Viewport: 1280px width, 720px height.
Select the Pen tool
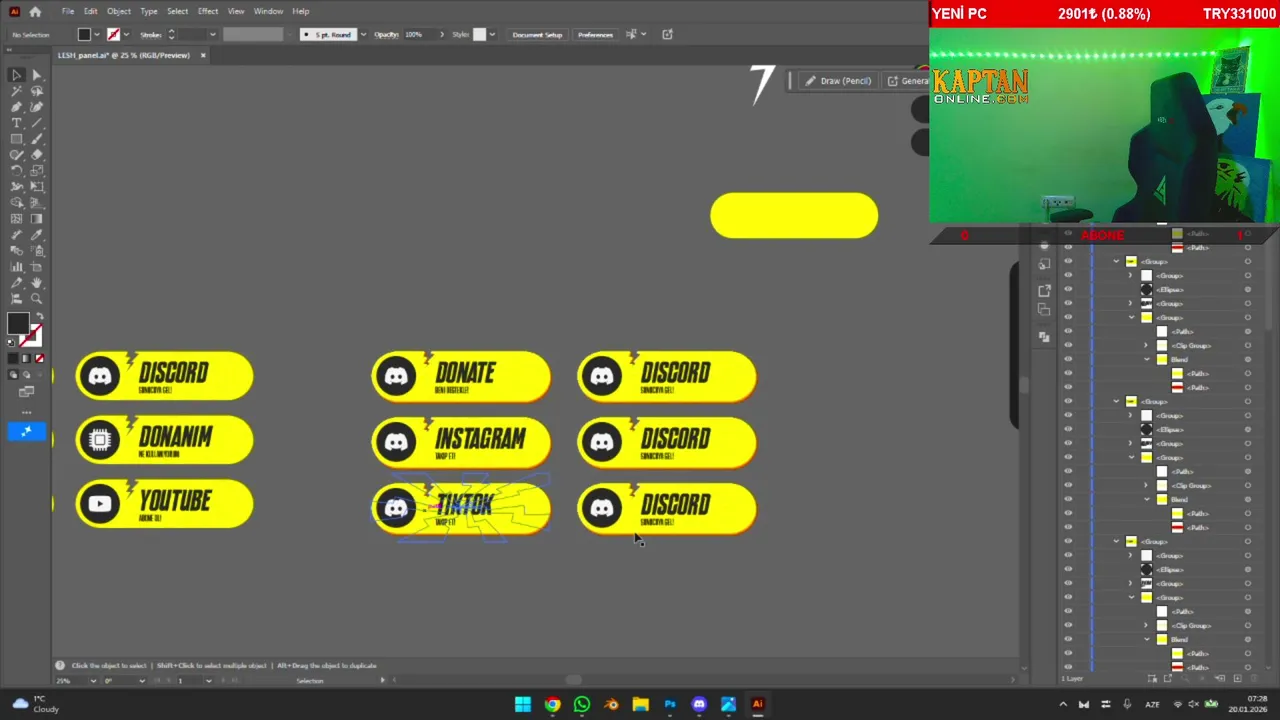(x=17, y=107)
